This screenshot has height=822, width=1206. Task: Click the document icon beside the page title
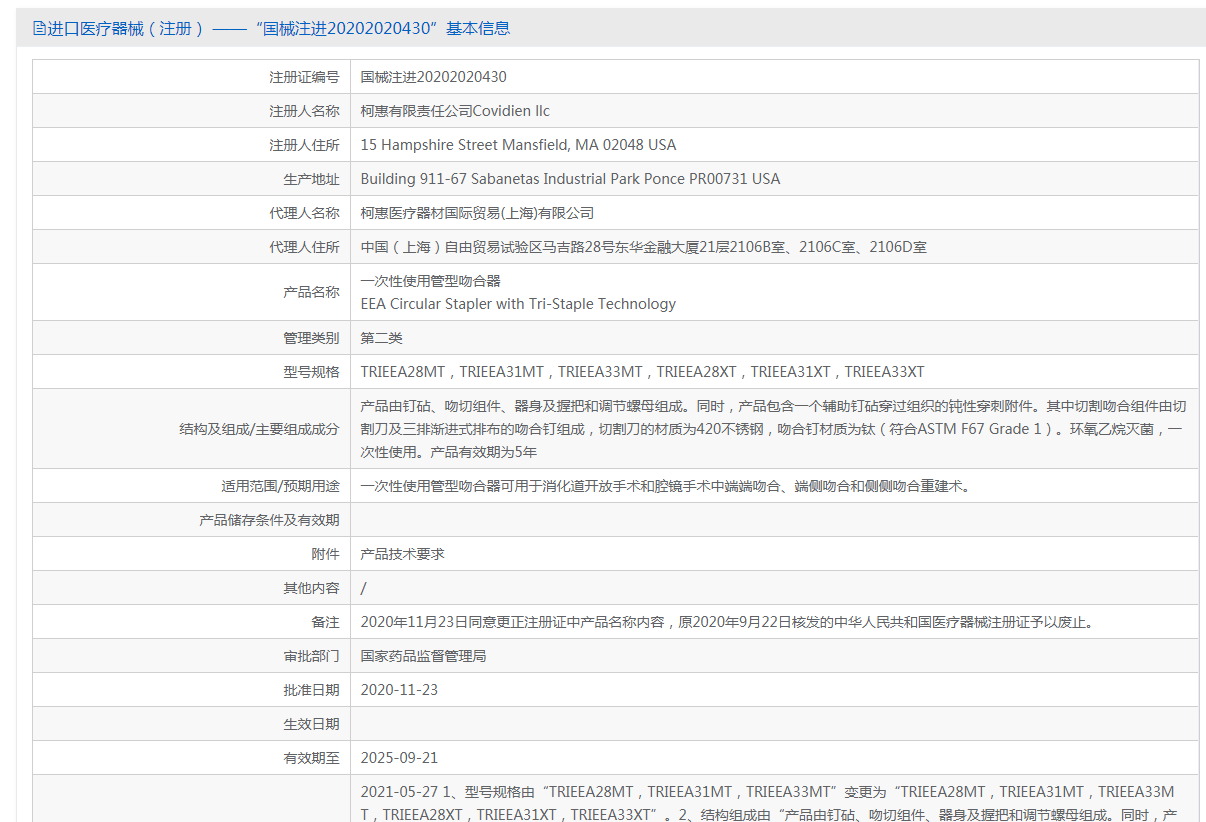(39, 29)
